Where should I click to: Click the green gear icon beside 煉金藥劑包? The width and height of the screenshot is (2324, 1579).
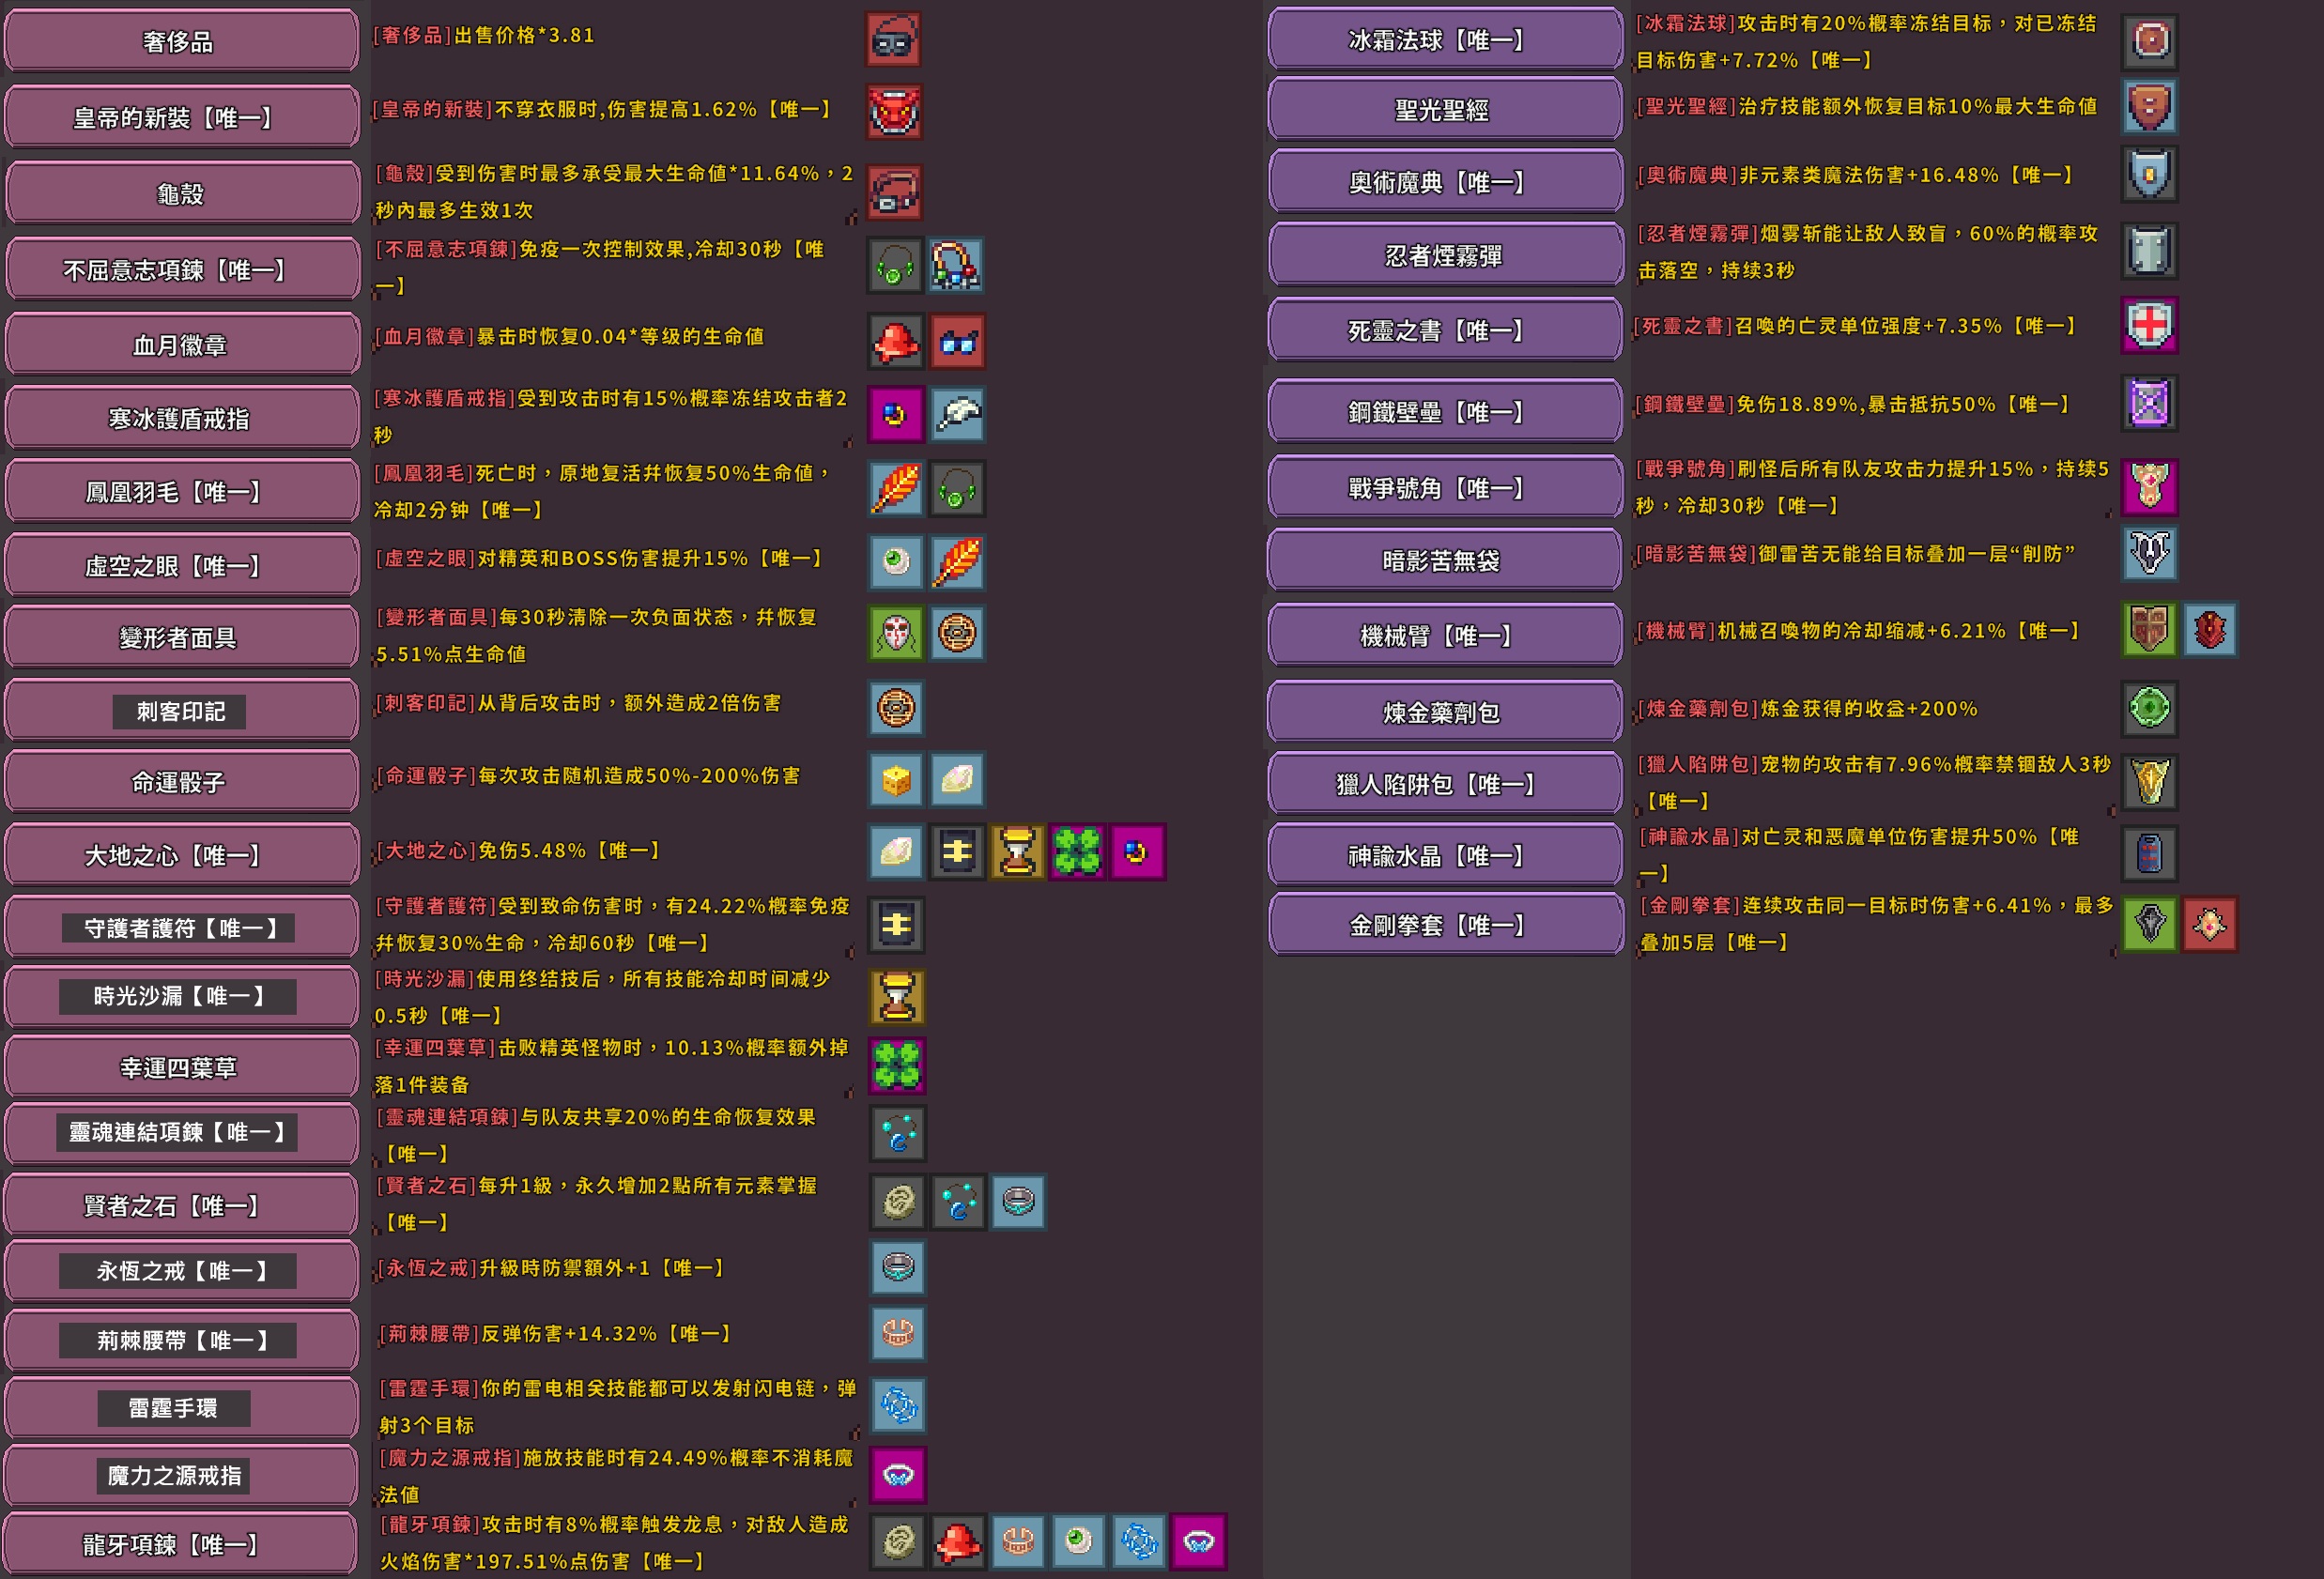[x=2149, y=708]
